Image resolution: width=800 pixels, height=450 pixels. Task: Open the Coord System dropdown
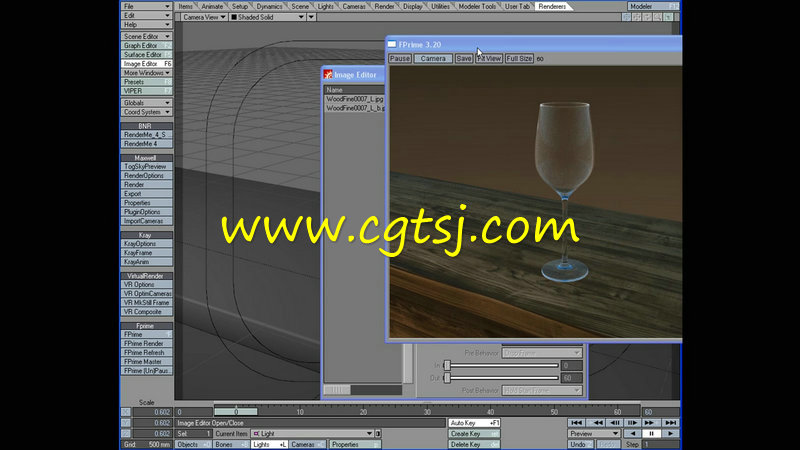point(146,112)
